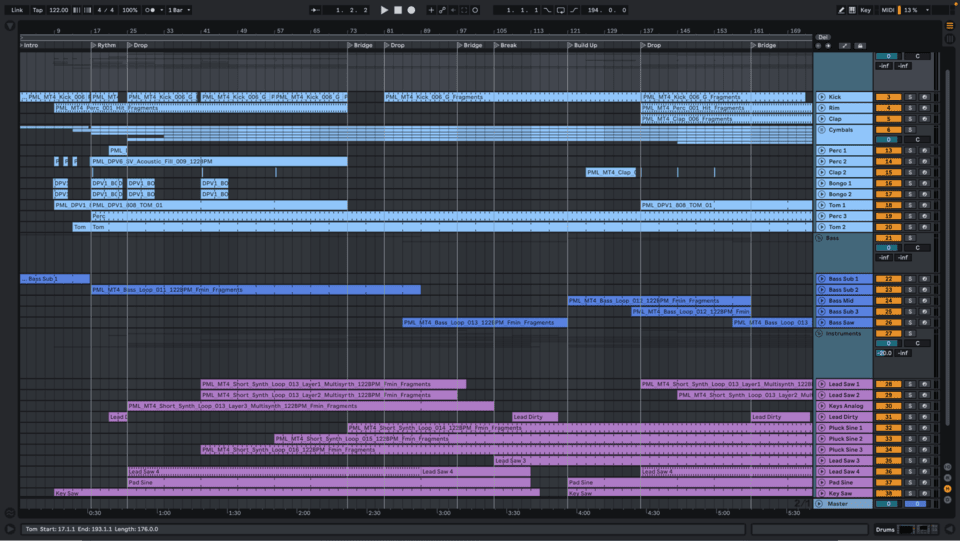Mute the Tom 2 track with activator 20
The width and height of the screenshot is (960, 541).
tap(888, 227)
